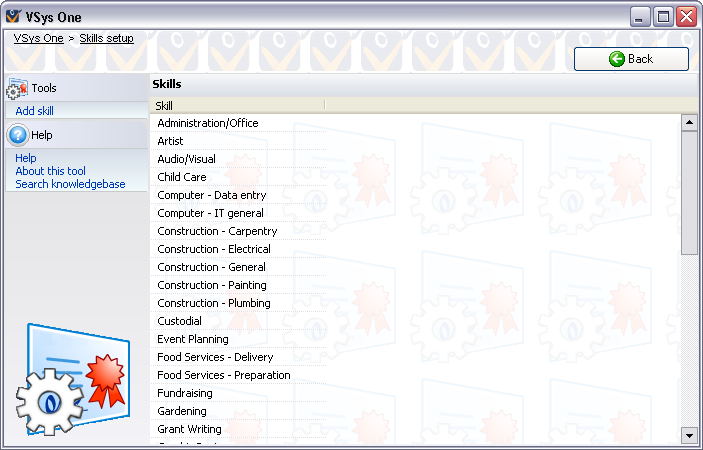
Task: Select the Child Care skill row
Action: coord(238,177)
